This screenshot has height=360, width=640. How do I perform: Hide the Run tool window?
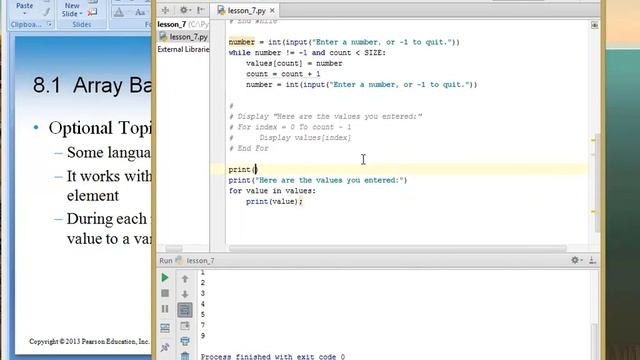(x=593, y=260)
